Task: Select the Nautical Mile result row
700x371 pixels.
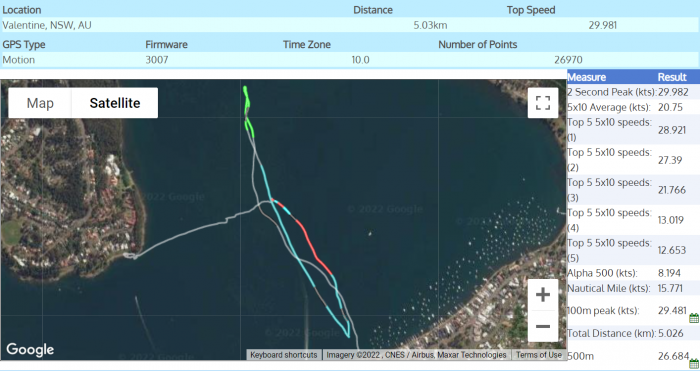Action: pyautogui.click(x=633, y=288)
